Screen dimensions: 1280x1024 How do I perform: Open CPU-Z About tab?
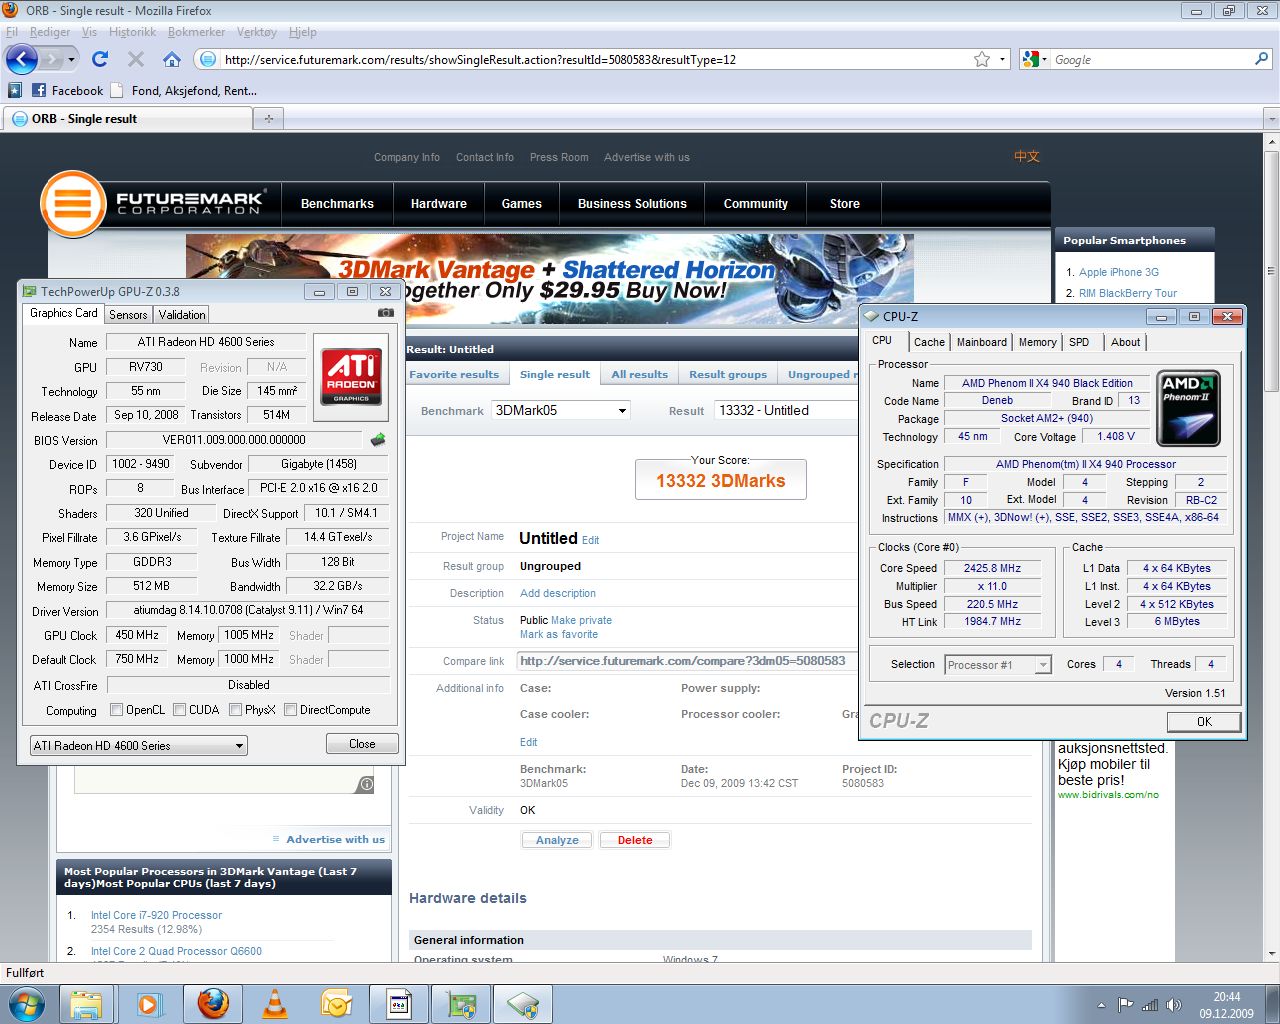click(1125, 342)
